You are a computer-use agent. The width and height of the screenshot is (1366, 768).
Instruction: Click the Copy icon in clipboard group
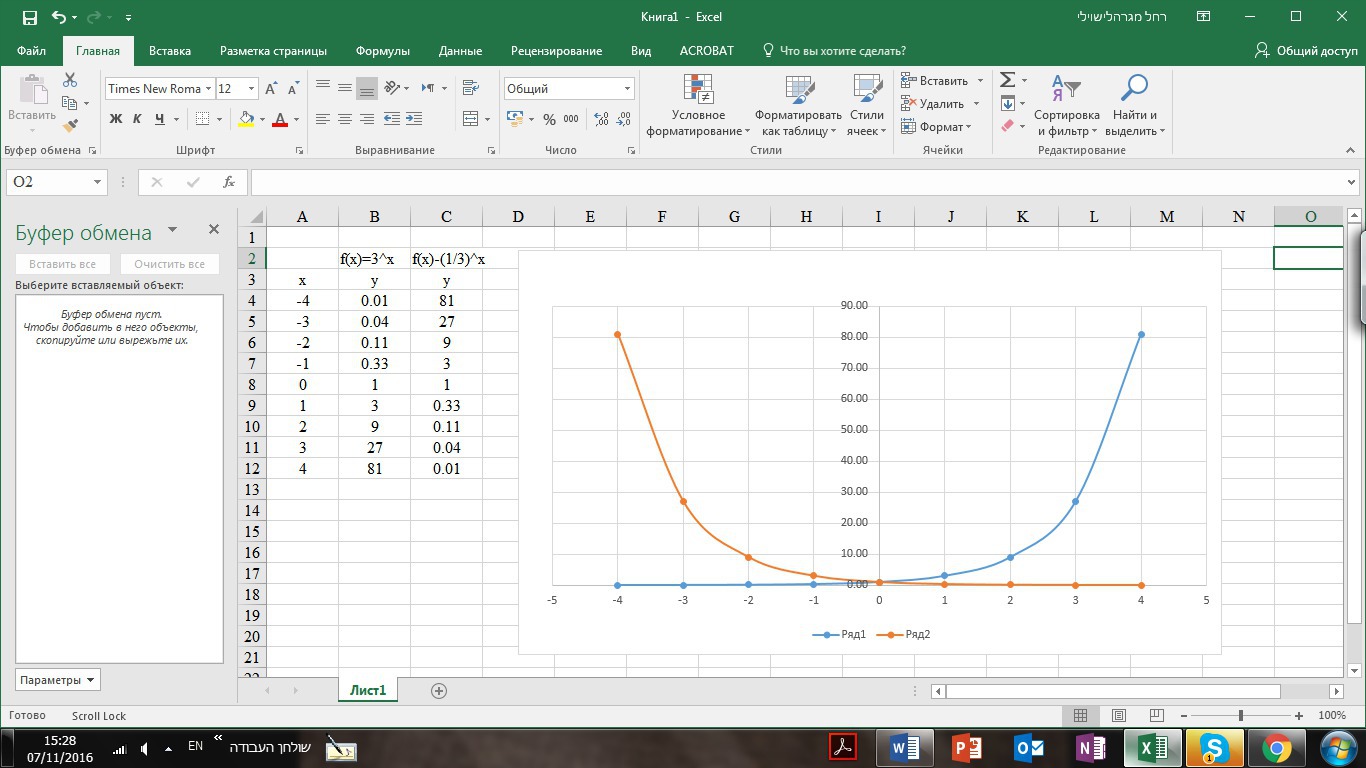point(69,103)
